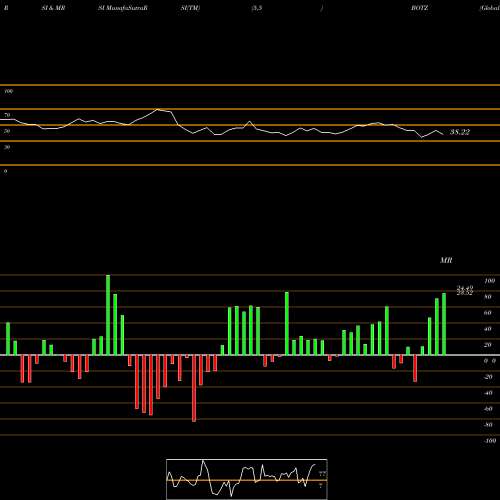Click the 100 label on left RSI axis
Image resolution: width=500 pixels, height=500 pixels.
tap(8, 91)
